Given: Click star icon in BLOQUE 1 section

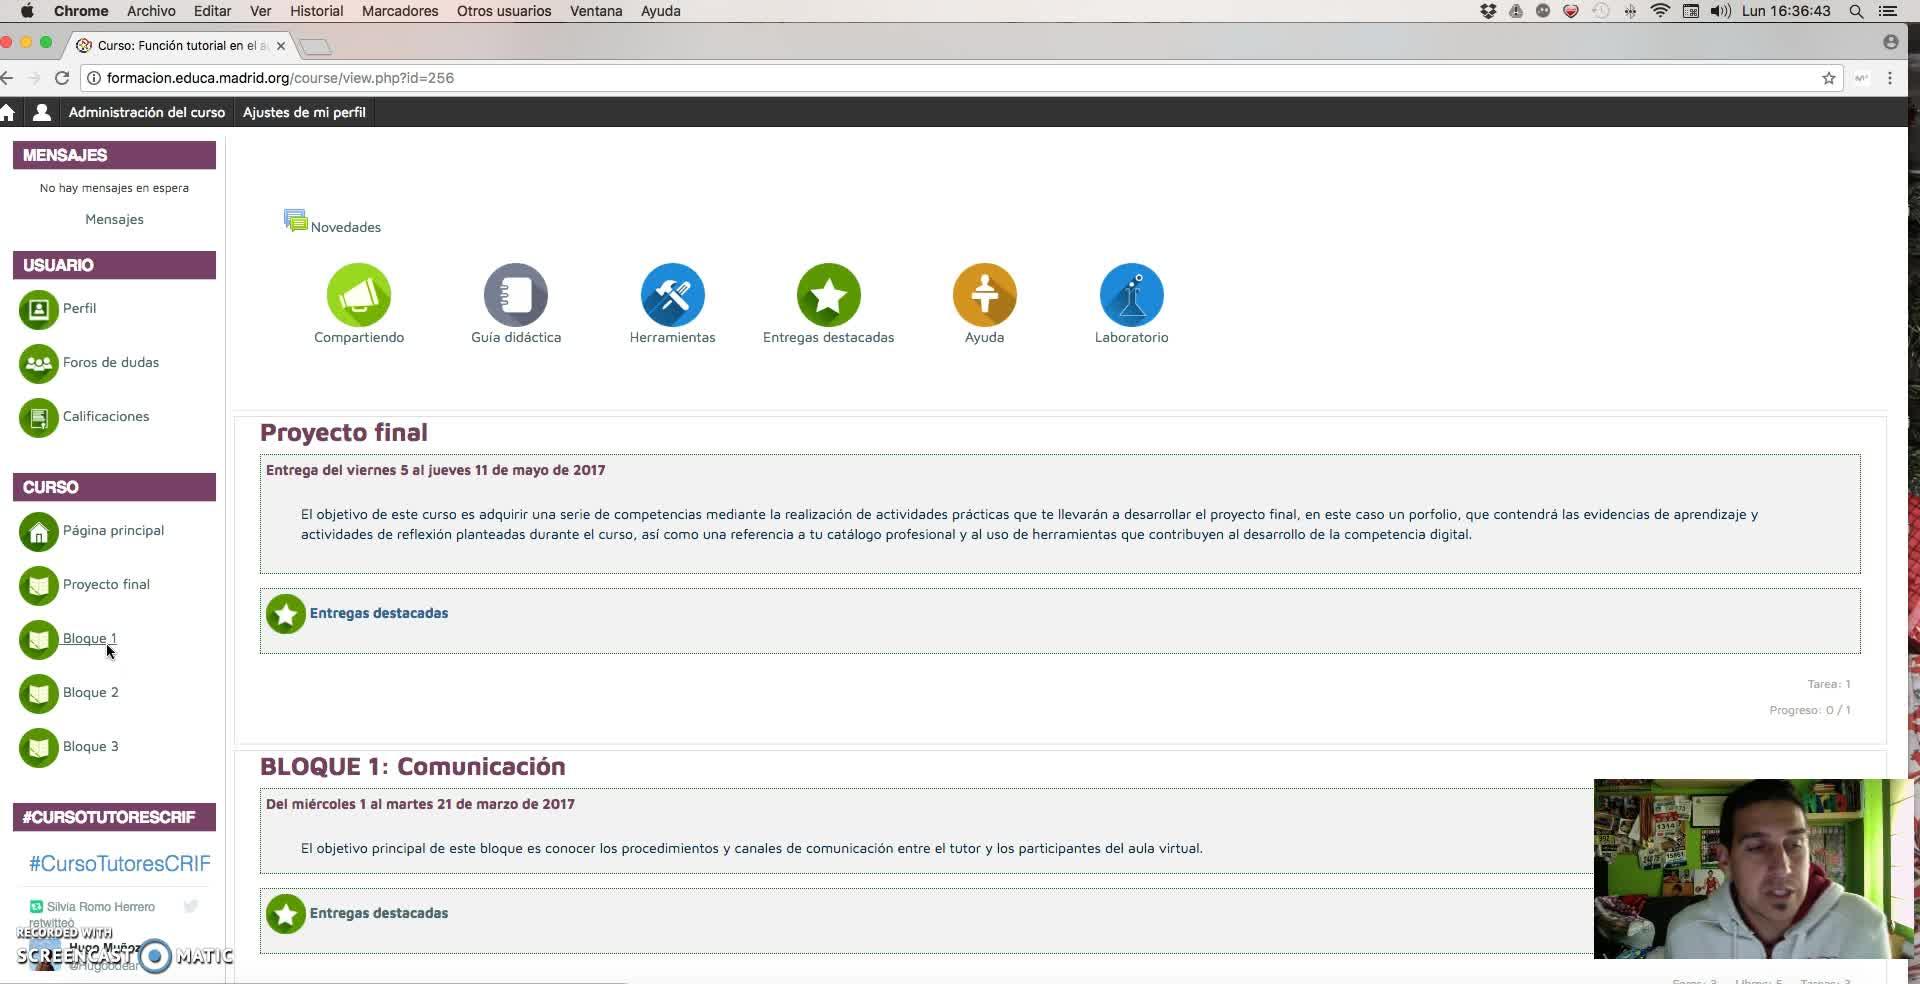Looking at the screenshot, I should [x=286, y=914].
